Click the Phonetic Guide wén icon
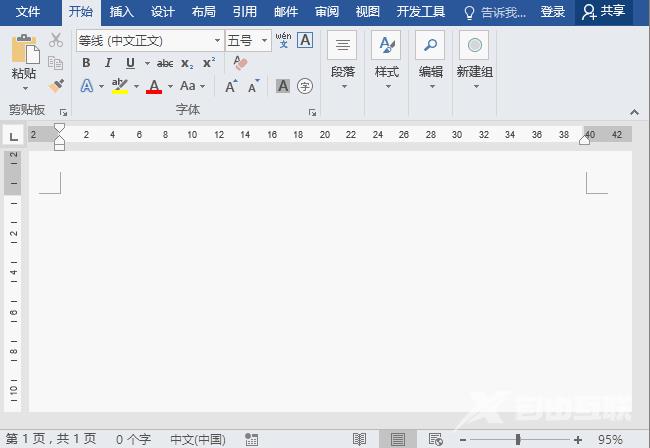Screen dimensions: 650x448 point(283,40)
